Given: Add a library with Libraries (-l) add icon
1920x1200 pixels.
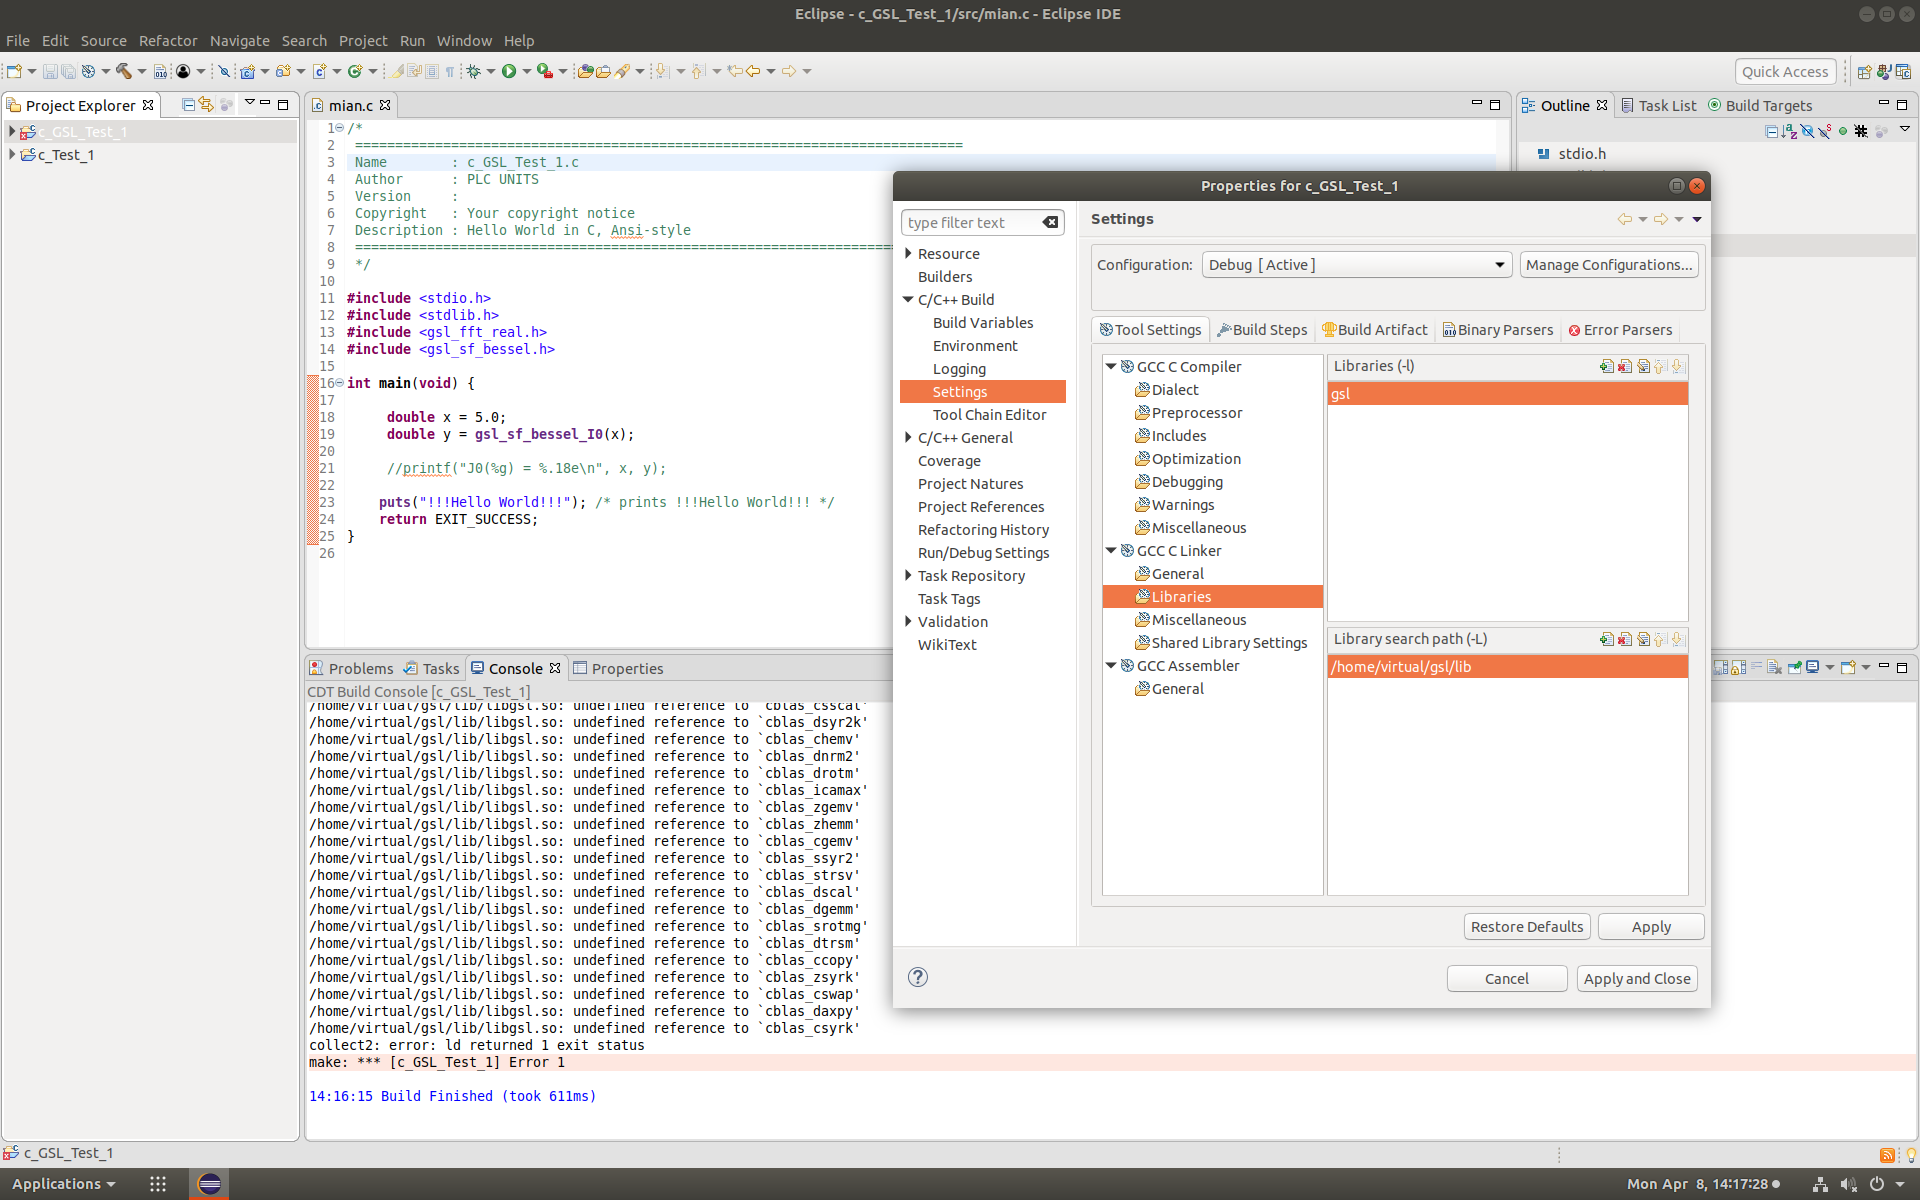Looking at the screenshot, I should click(x=1606, y=366).
